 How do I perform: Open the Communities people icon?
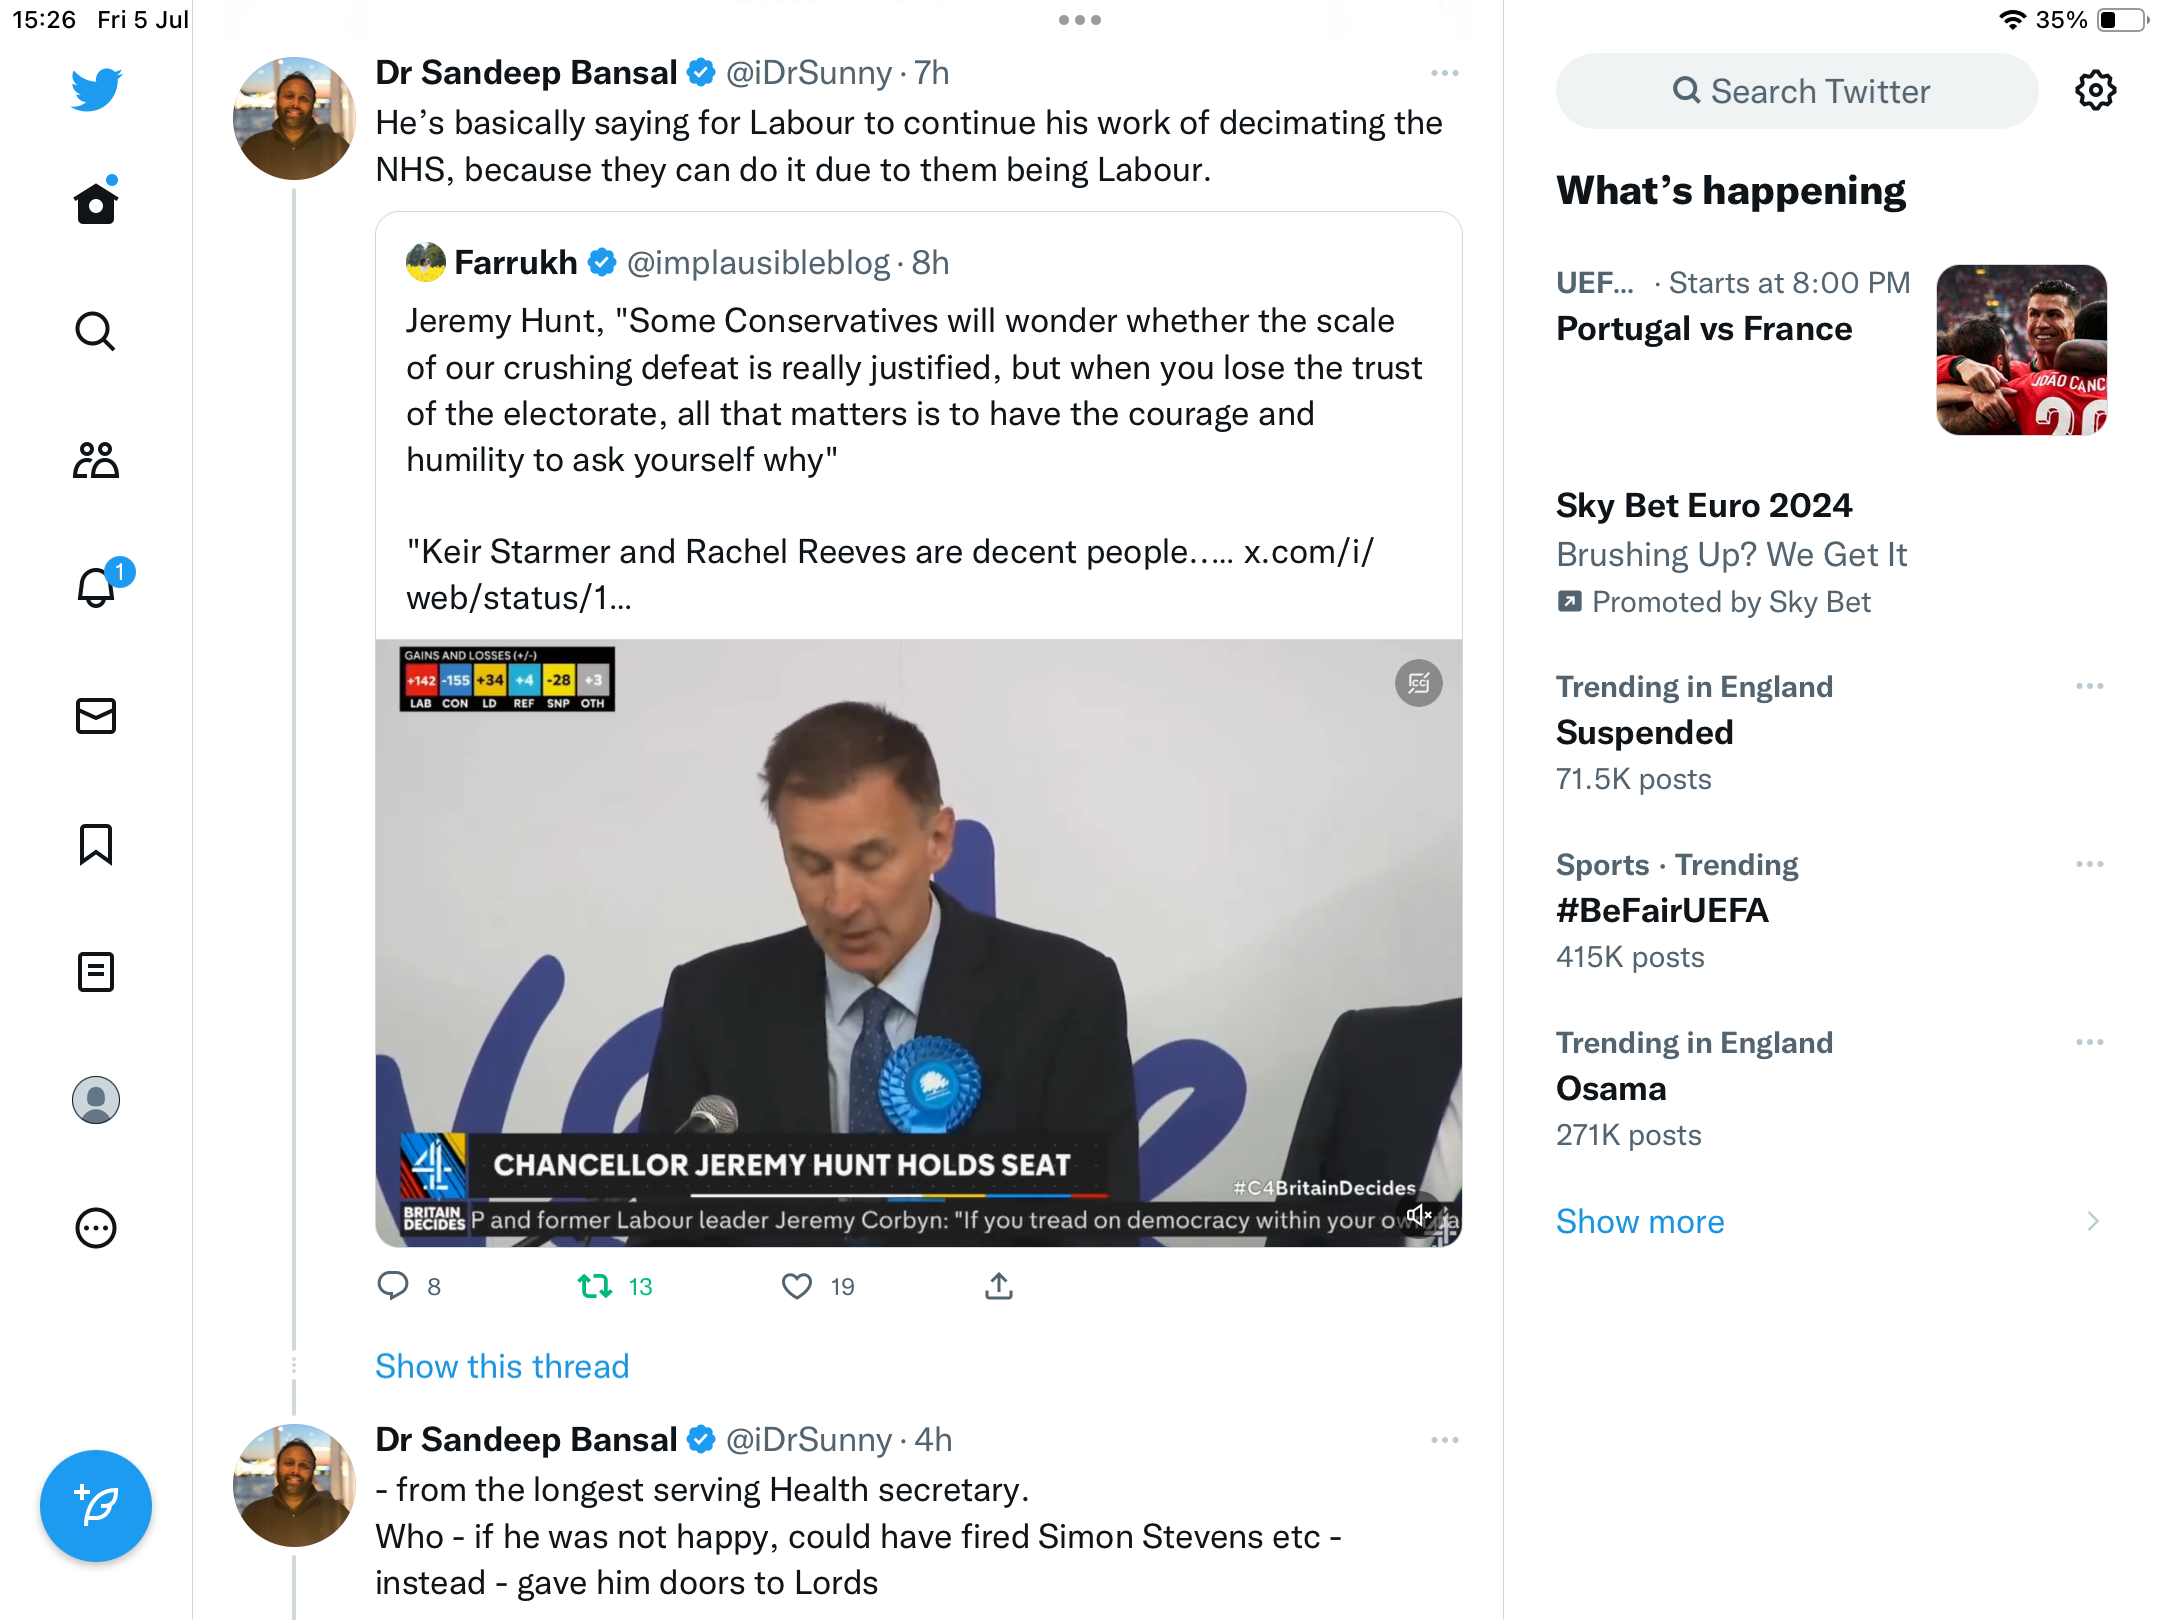[x=96, y=460]
